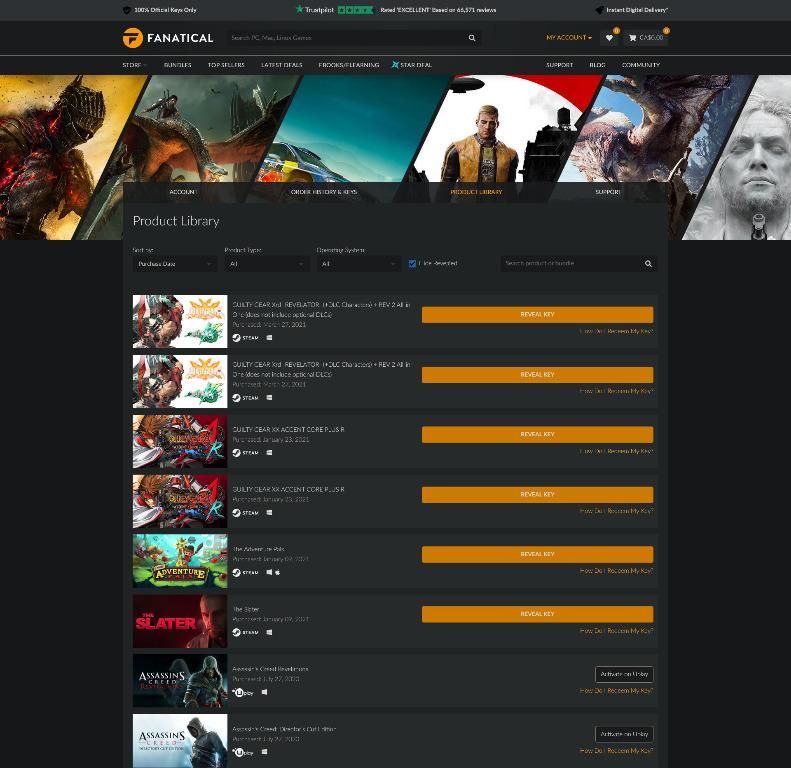The height and width of the screenshot is (768, 791).
Task: Open Support in the top navigation
Action: (559, 65)
